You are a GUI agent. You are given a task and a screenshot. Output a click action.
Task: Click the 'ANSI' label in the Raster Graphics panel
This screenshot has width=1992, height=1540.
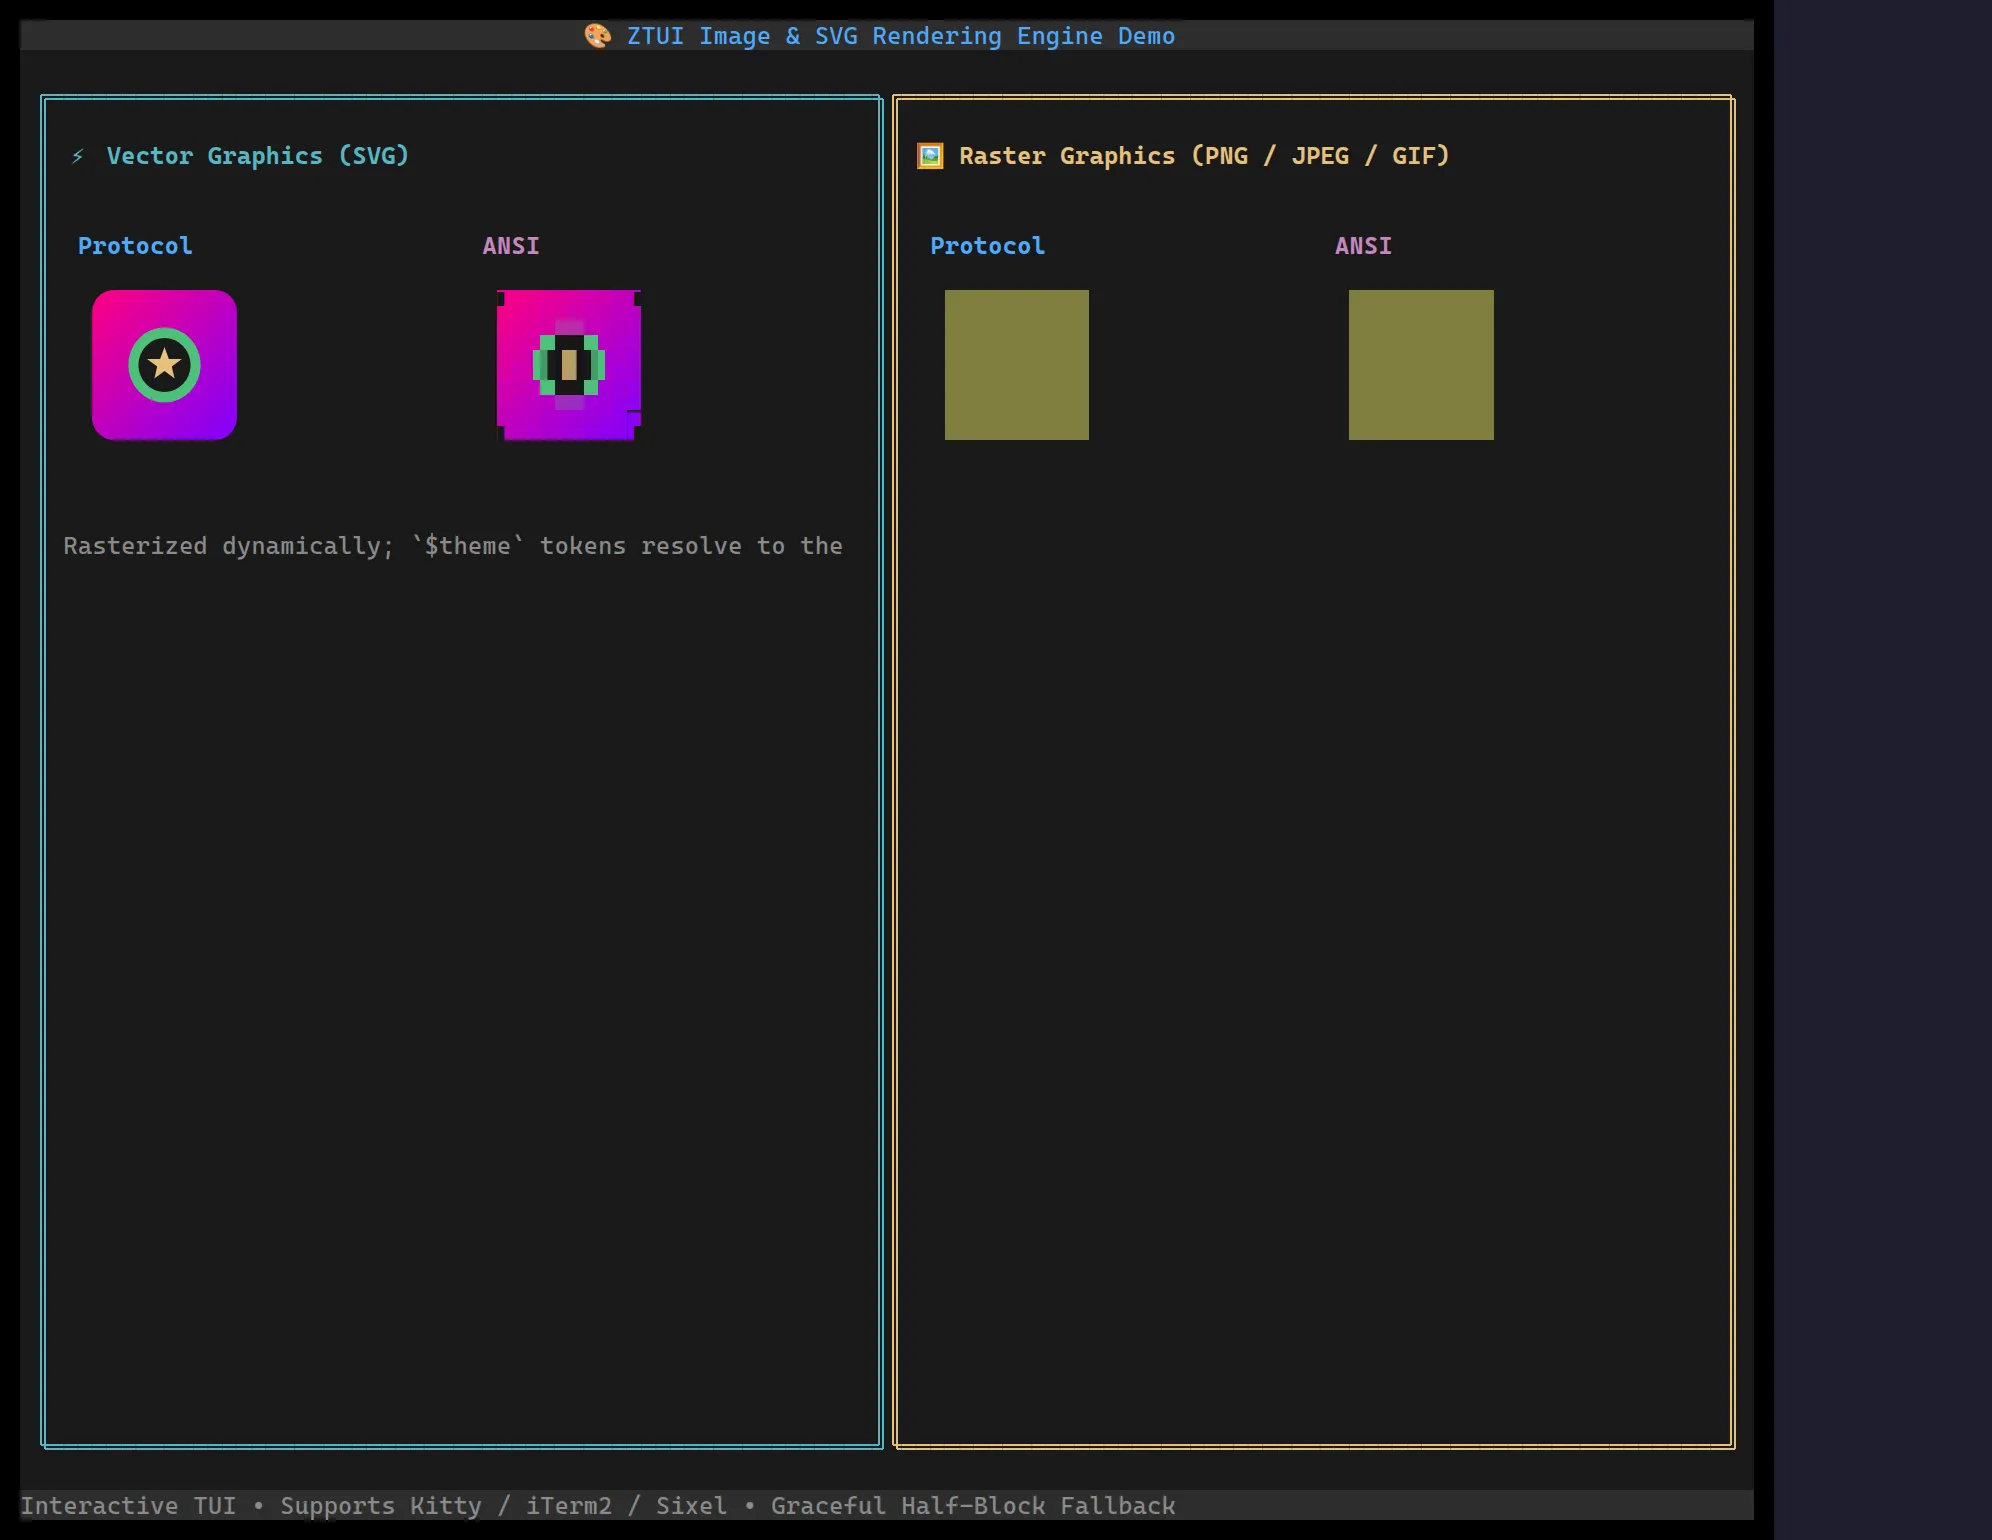[1363, 246]
